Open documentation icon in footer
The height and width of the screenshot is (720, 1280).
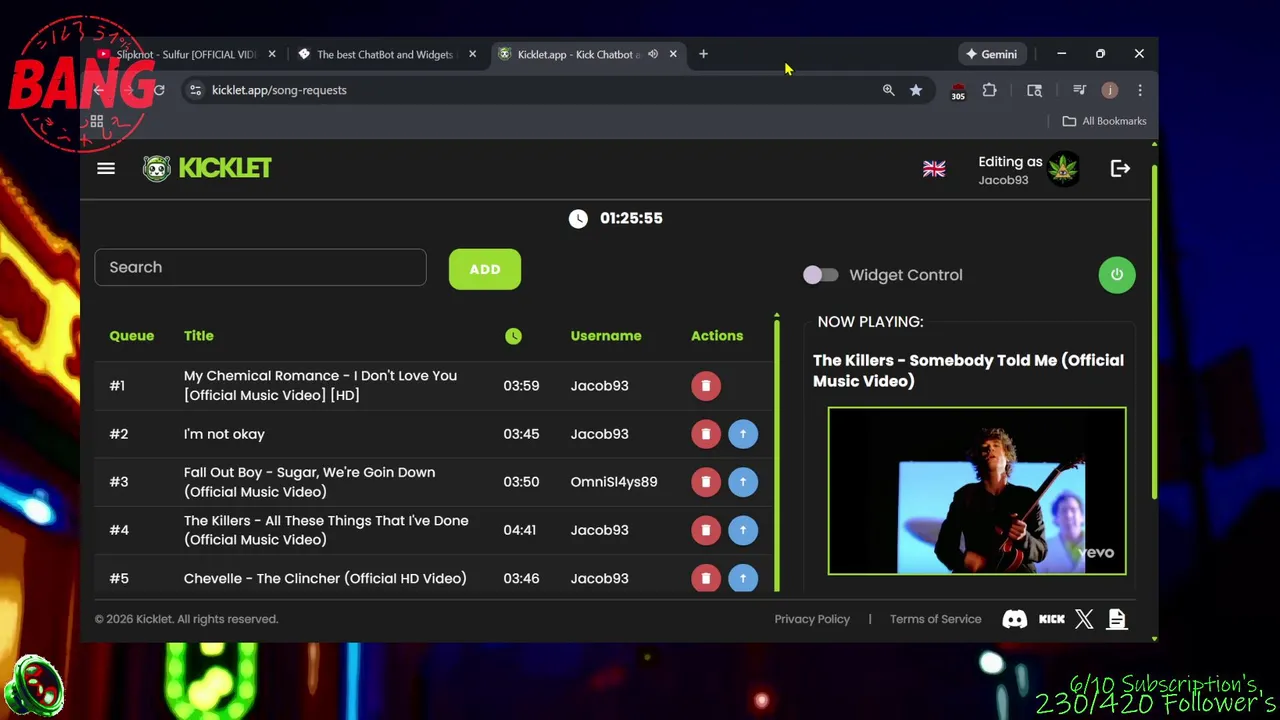[x=1117, y=619]
